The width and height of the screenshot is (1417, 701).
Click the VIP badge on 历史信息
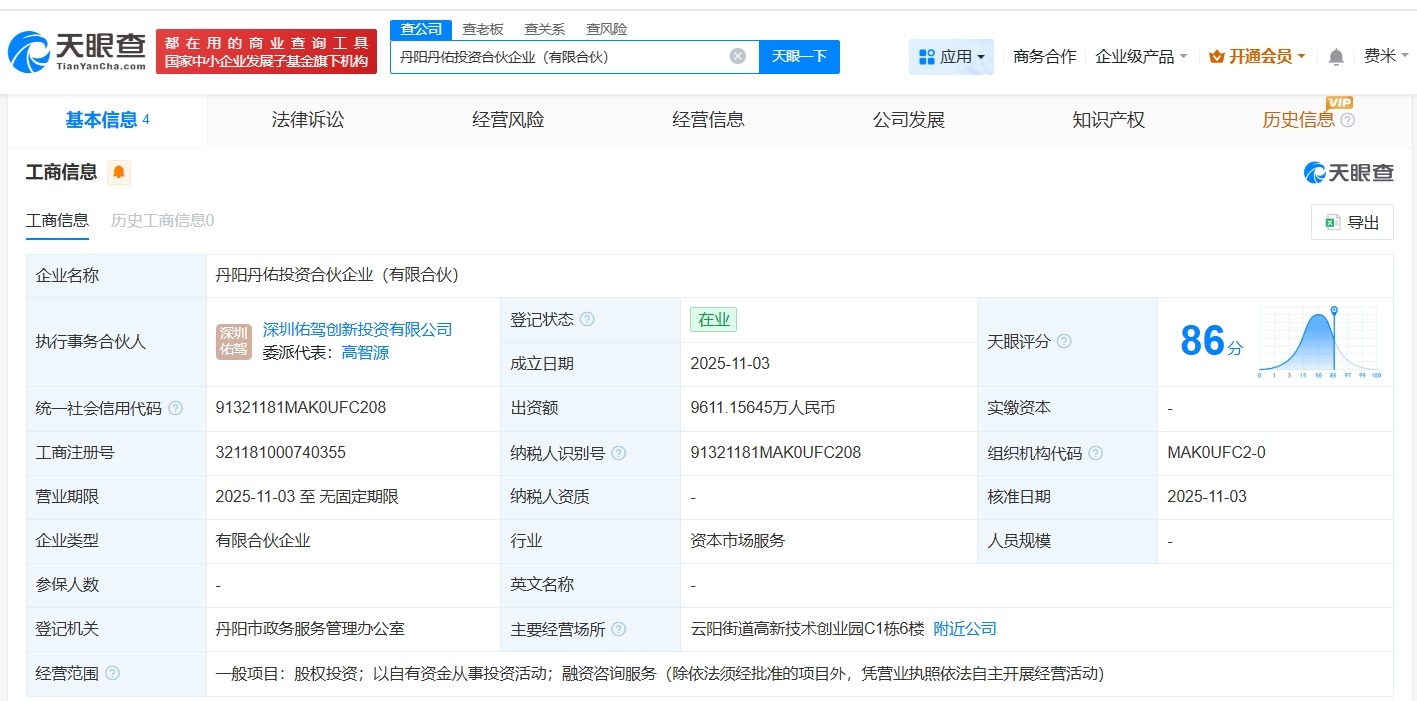click(x=1339, y=103)
